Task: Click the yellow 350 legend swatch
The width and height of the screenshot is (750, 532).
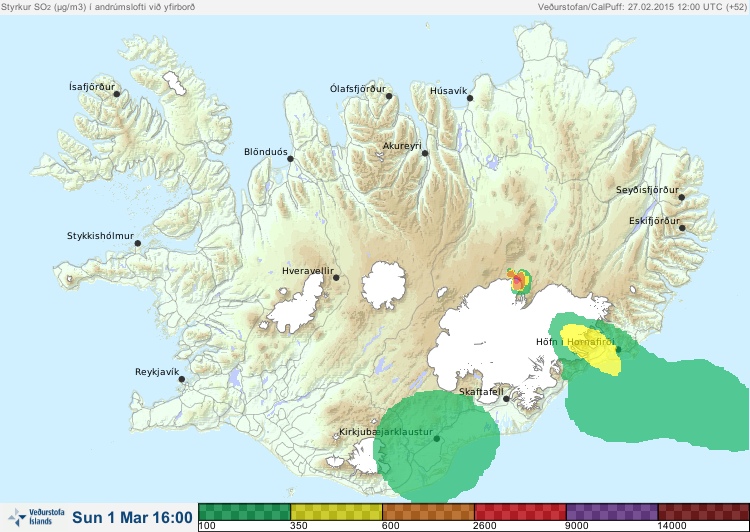Action: (336, 512)
